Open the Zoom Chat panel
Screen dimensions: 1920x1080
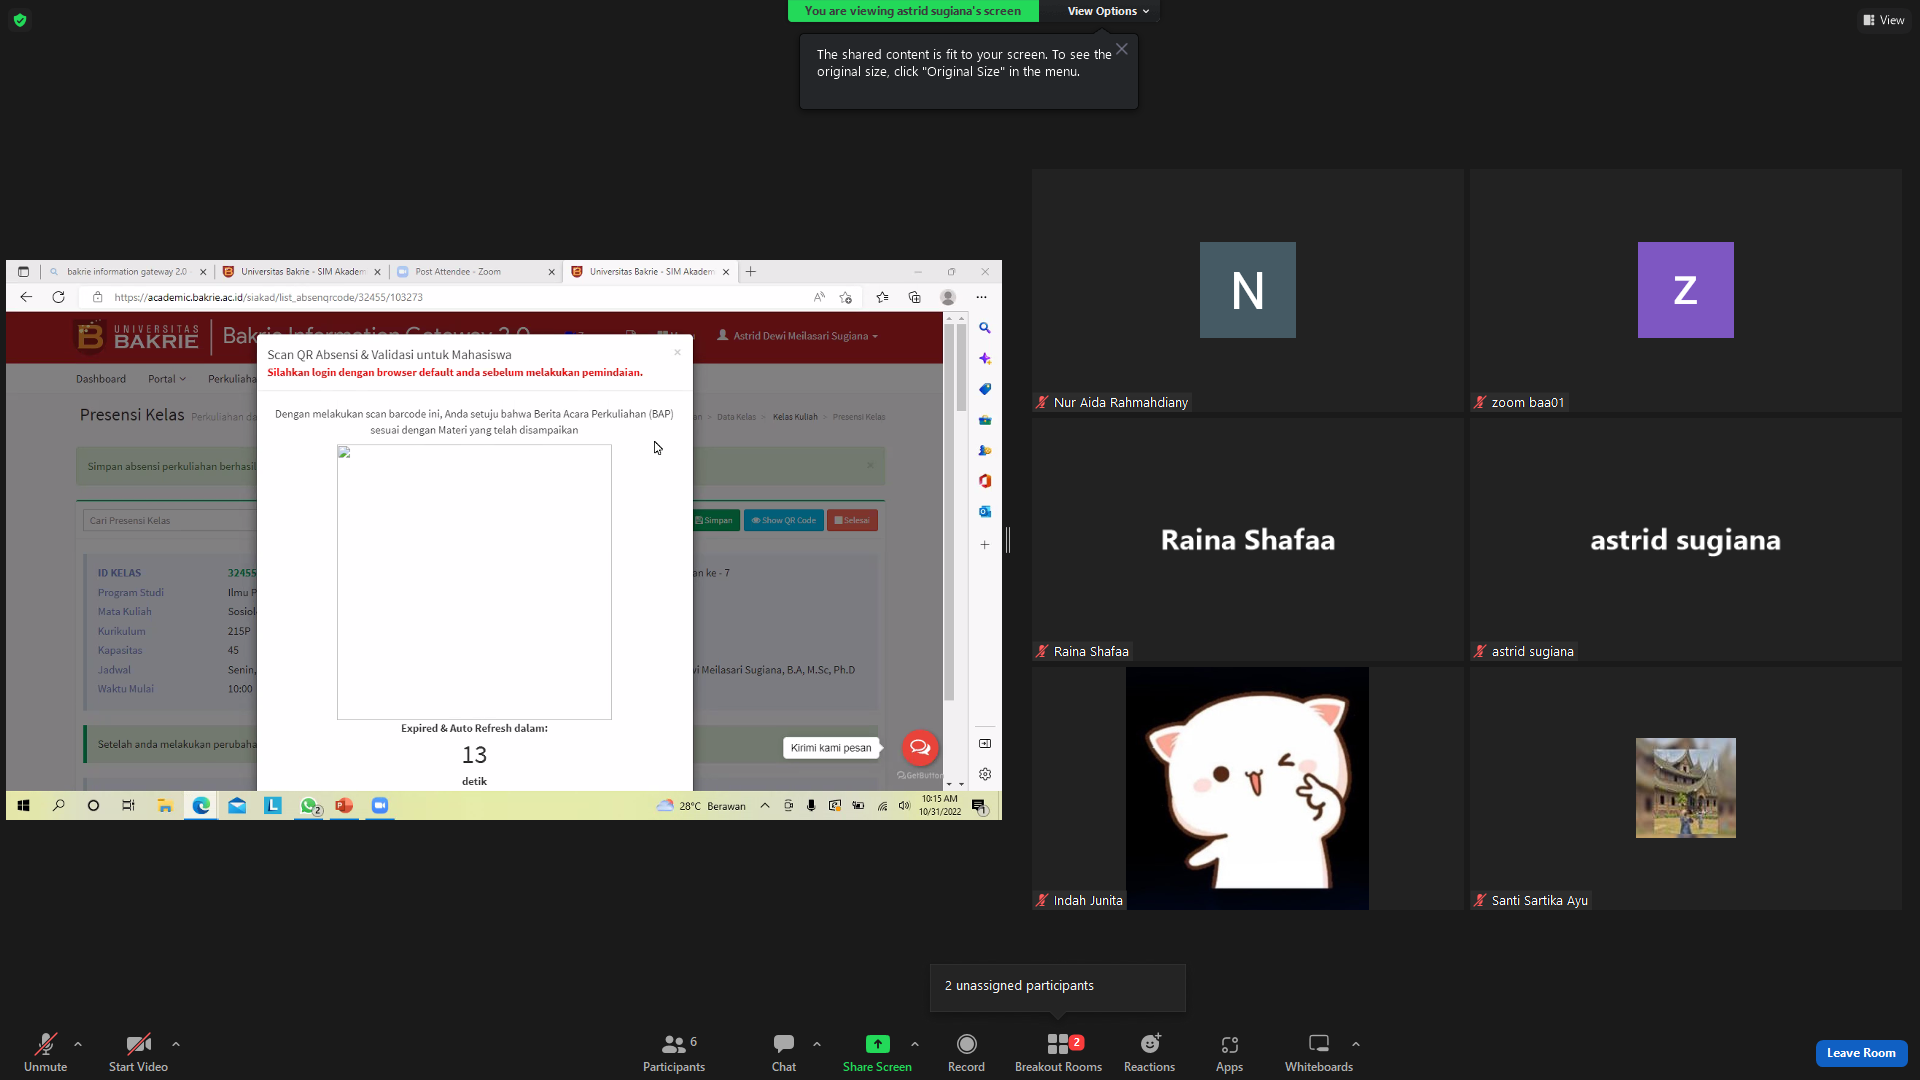pyautogui.click(x=784, y=1052)
